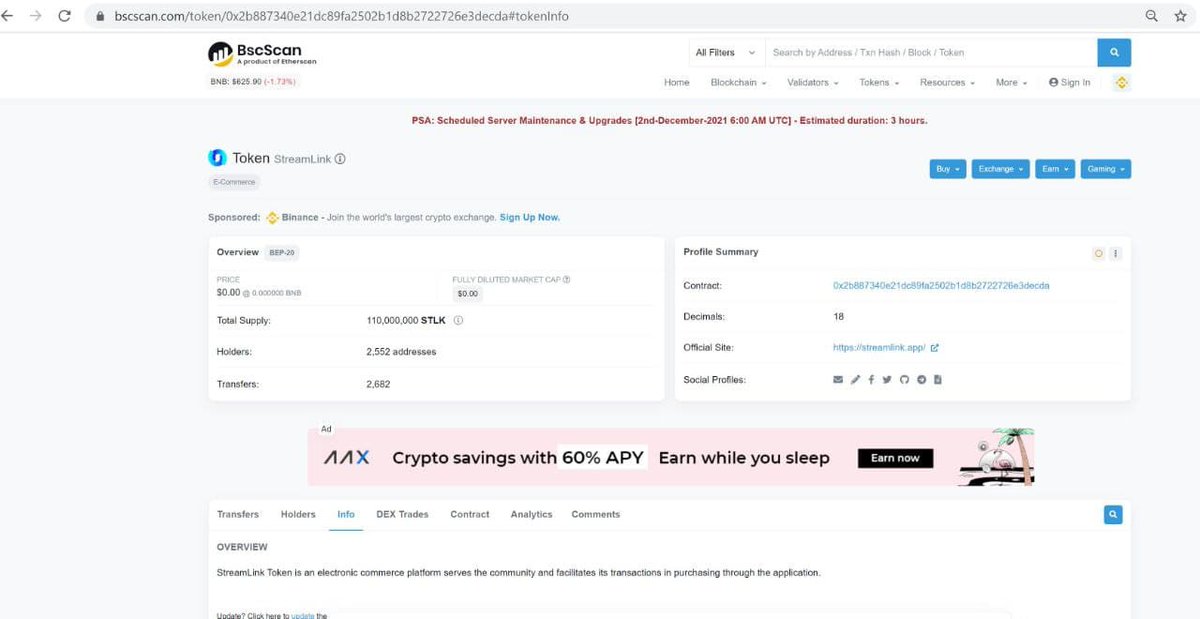Switch to the Contract tab
Screen dimensions: 1200x619
click(470, 515)
